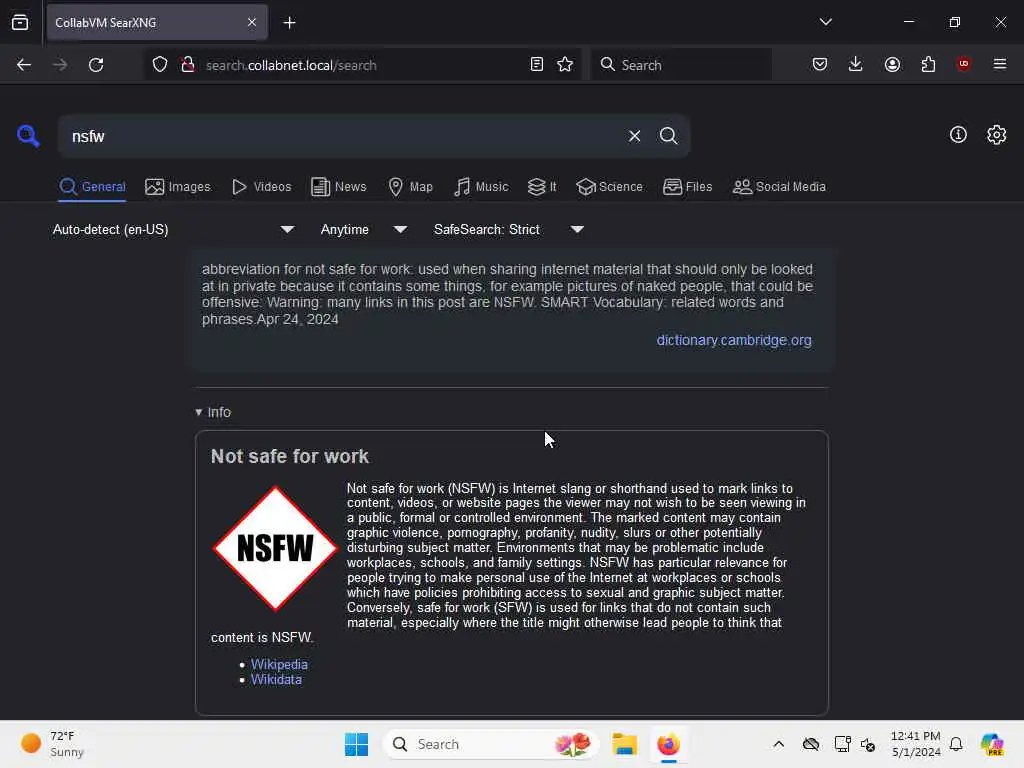Open the SafeSearch: Strict dropdown
Viewport: 1024px width, 768px height.
pyautogui.click(x=509, y=229)
